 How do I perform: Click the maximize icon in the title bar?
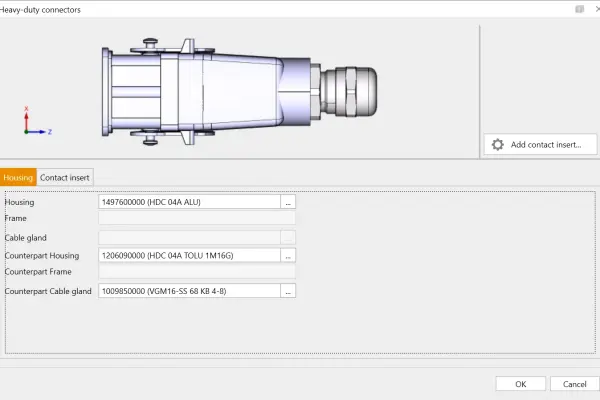(578, 9)
